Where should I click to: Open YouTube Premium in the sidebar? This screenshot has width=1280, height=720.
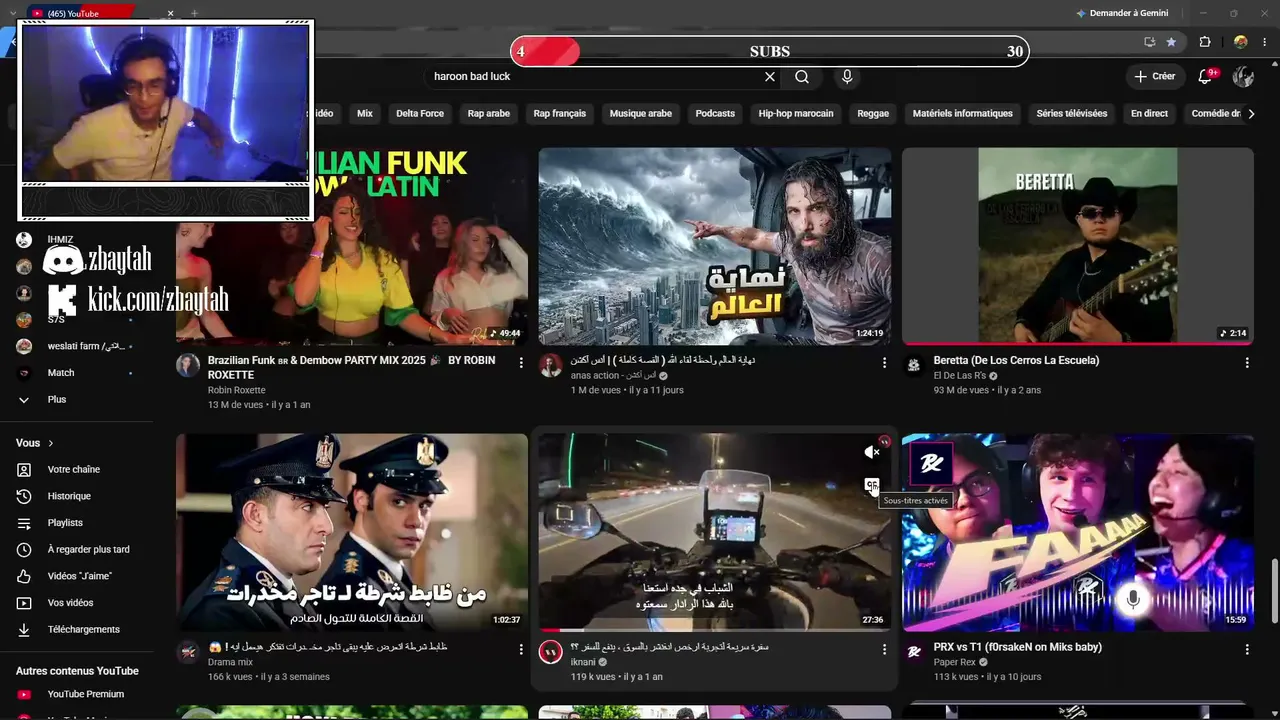tap(88, 694)
